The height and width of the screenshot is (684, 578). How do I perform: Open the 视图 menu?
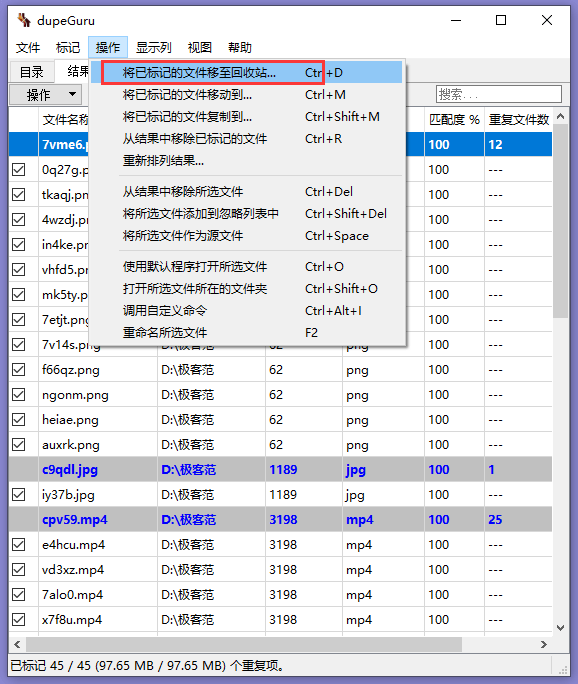tap(199, 47)
